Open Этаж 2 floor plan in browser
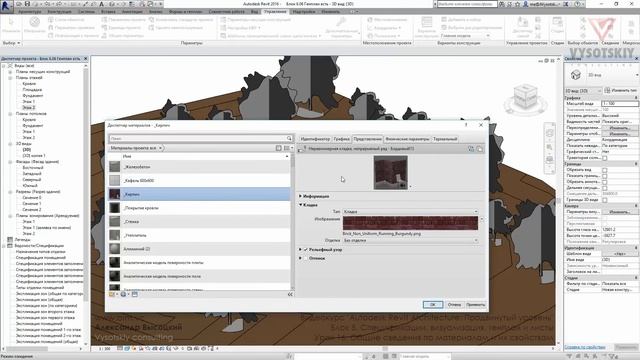 click(x=28, y=108)
